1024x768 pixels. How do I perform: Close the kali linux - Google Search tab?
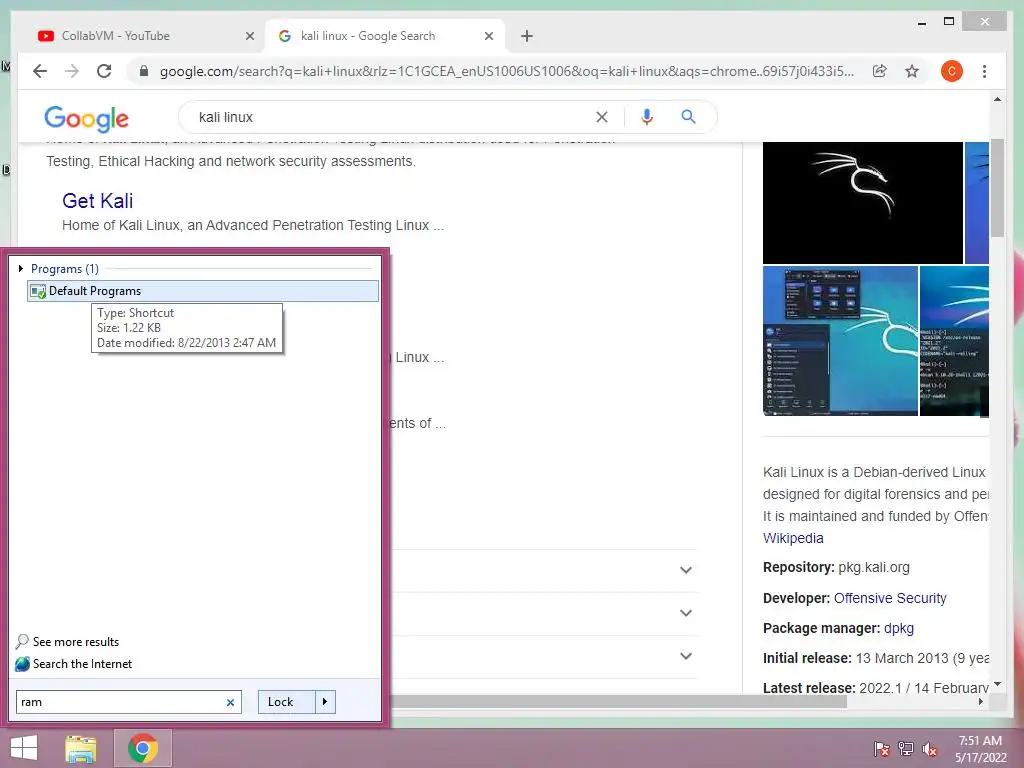pos(488,36)
